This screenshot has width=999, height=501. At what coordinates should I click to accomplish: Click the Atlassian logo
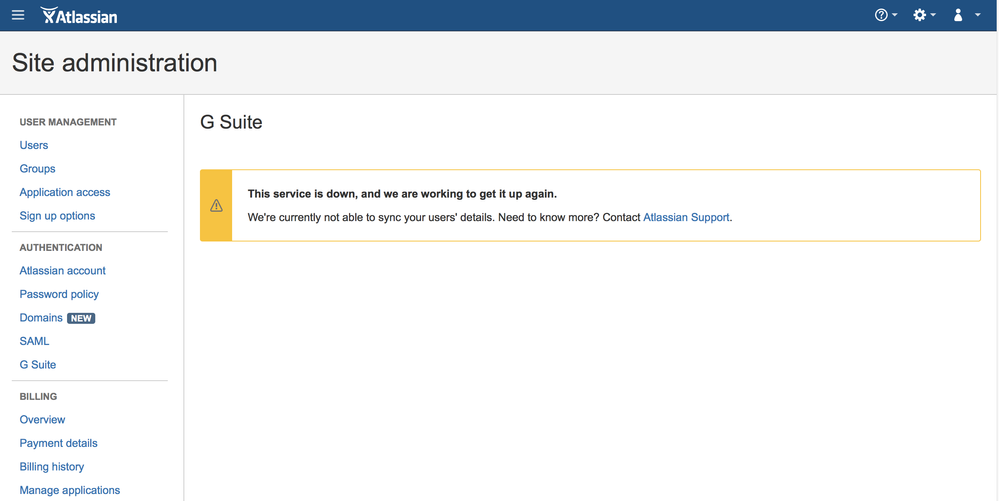[x=79, y=15]
